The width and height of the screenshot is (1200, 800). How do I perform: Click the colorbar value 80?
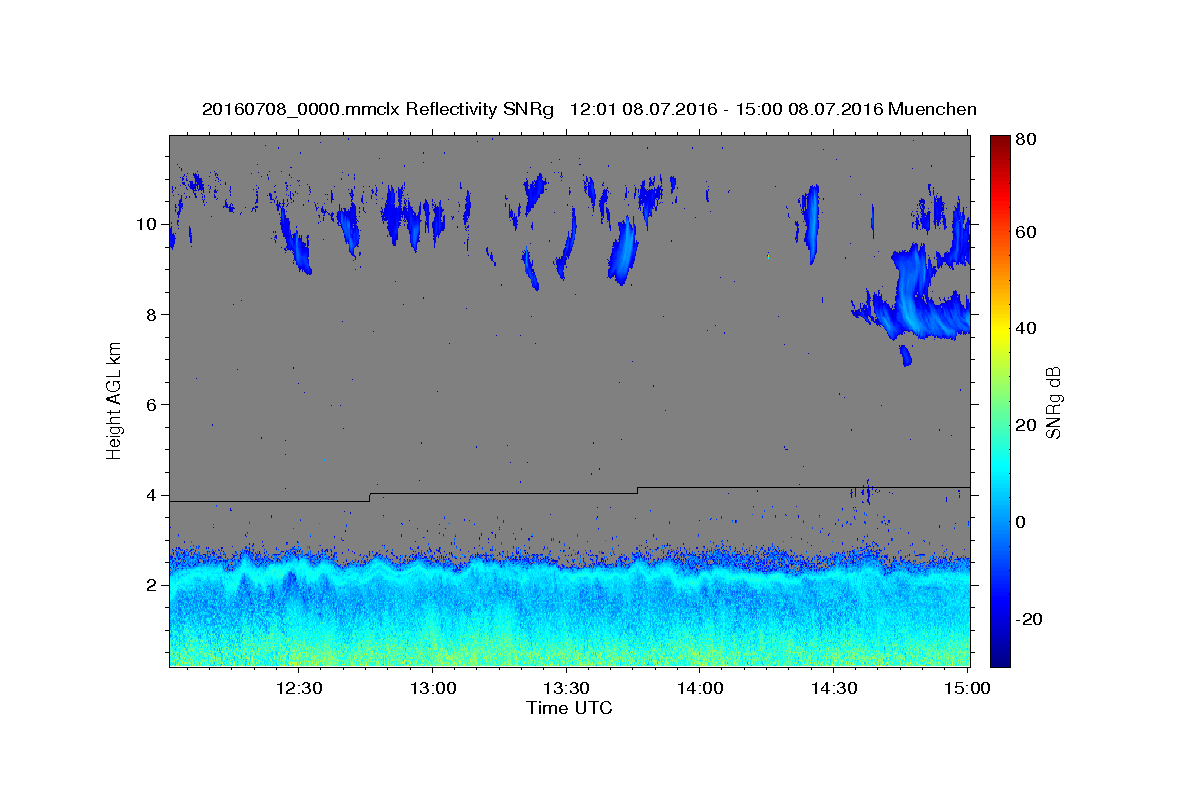click(1028, 139)
